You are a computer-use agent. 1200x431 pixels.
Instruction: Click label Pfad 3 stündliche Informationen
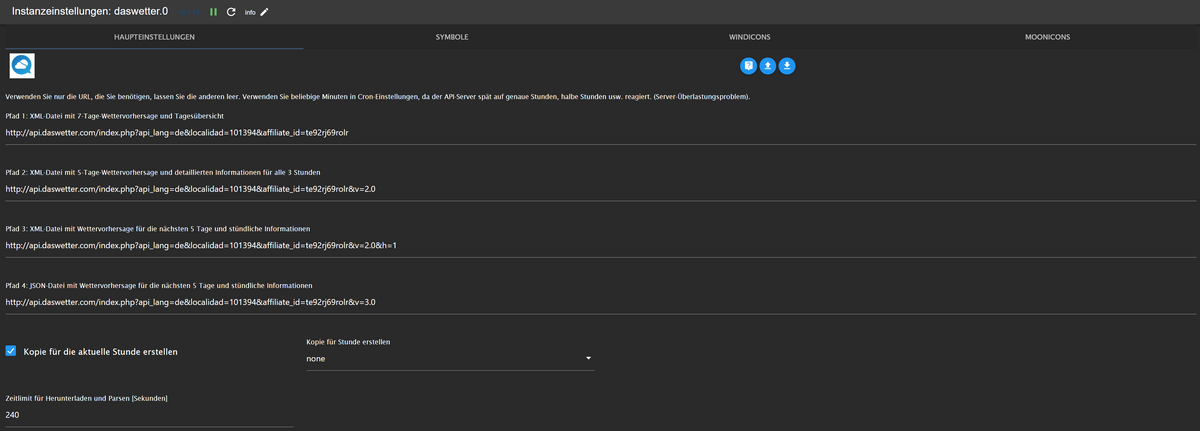(158, 229)
